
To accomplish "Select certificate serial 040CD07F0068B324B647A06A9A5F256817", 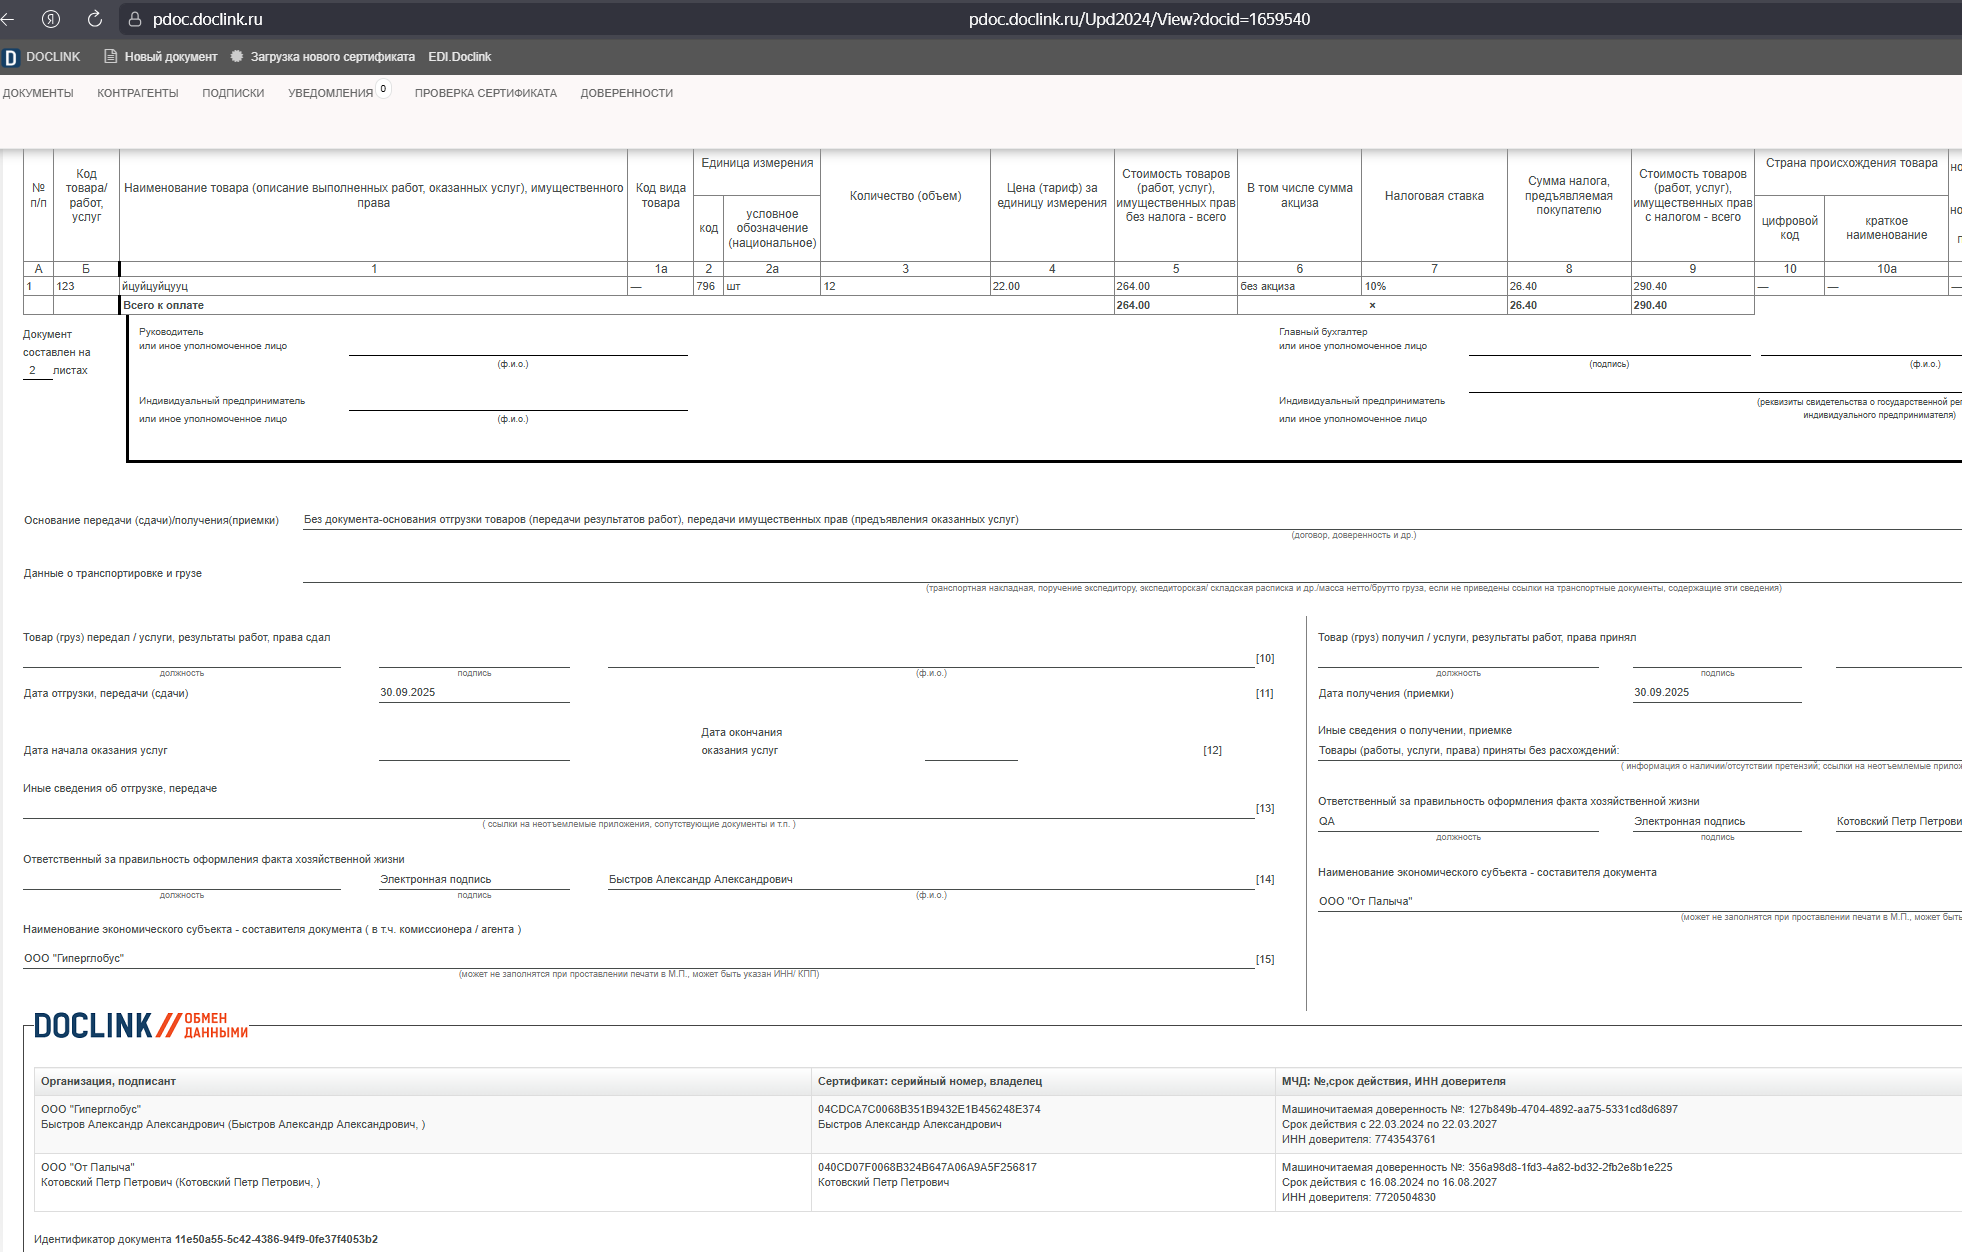I will tap(927, 1167).
